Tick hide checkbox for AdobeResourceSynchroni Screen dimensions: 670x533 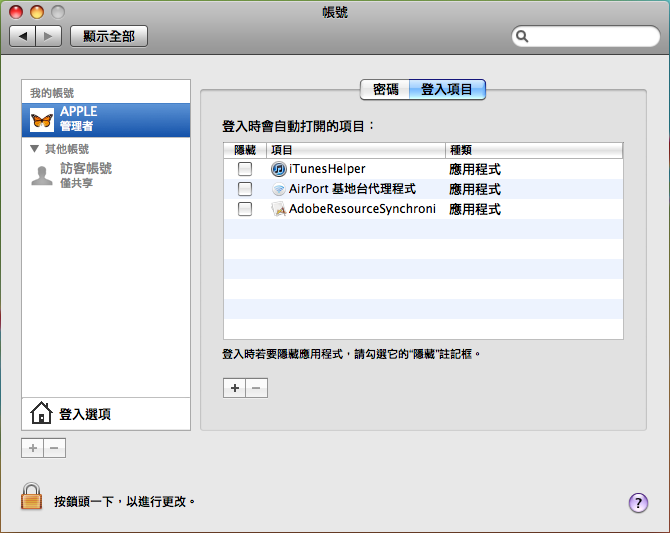(245, 209)
